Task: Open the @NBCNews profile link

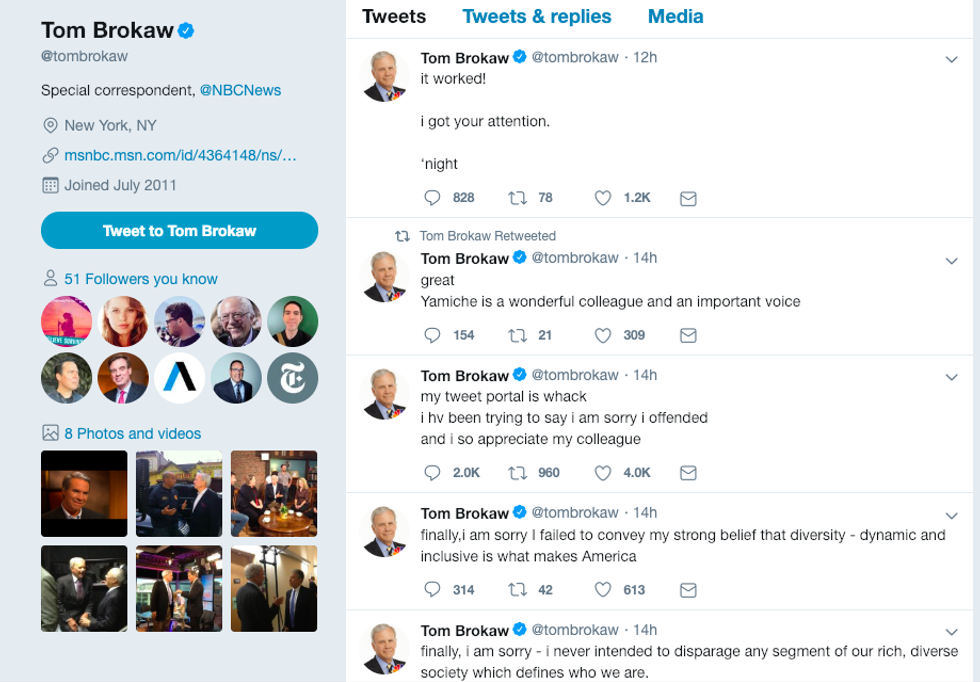Action: point(240,90)
